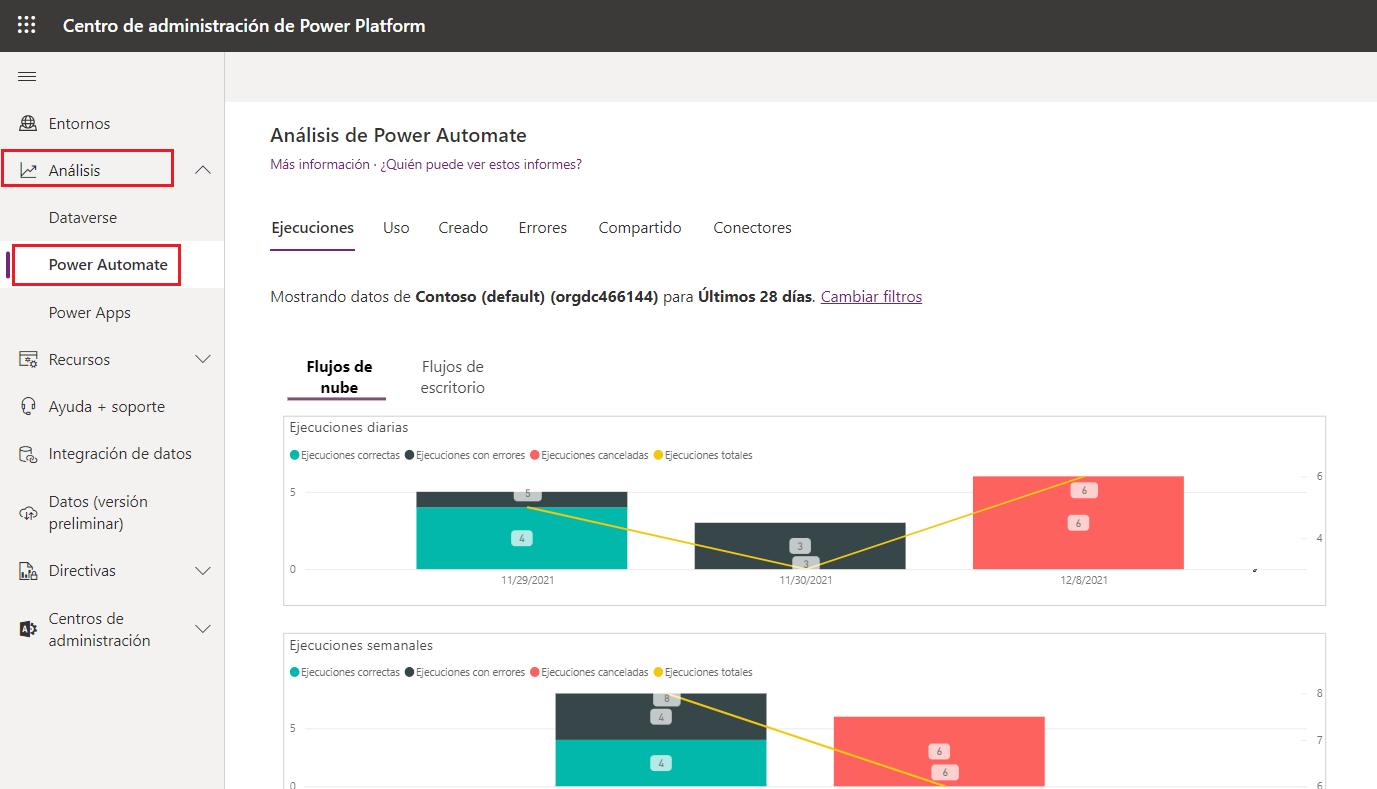Select Power Apps under Análisis
1377x789 pixels.
[x=112, y=313]
